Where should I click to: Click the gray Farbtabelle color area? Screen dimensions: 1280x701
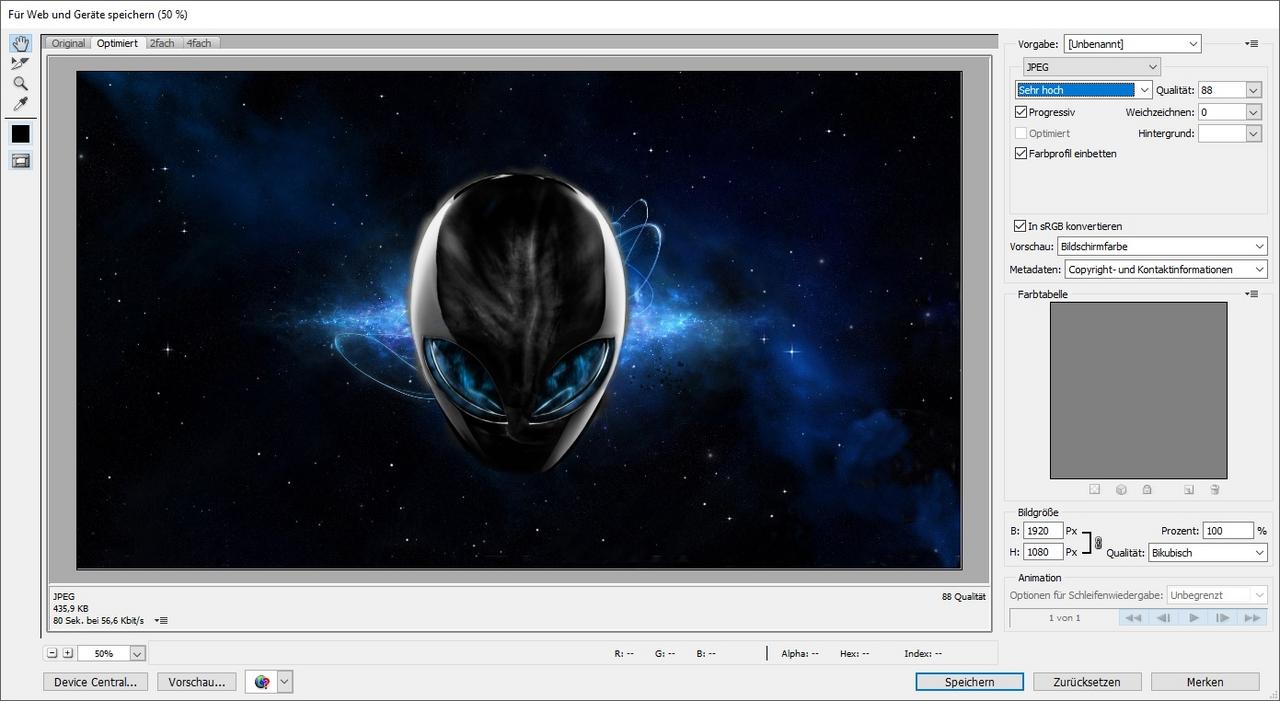point(1138,390)
